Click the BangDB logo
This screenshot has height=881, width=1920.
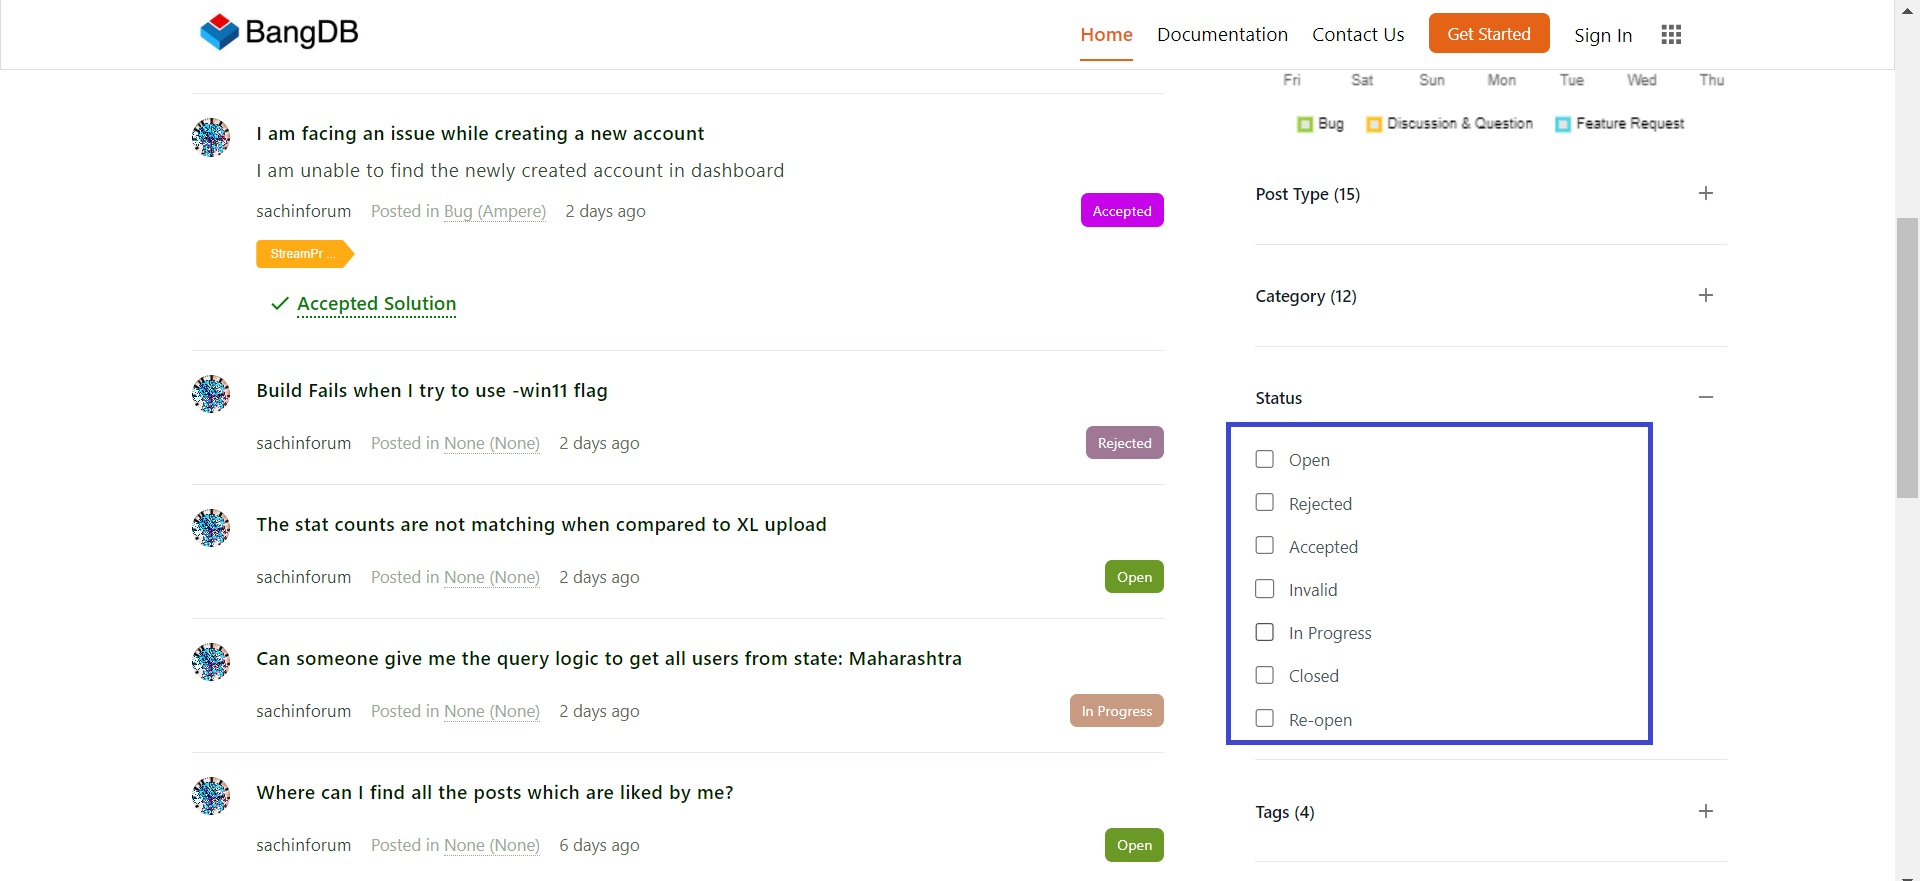pos(279,32)
